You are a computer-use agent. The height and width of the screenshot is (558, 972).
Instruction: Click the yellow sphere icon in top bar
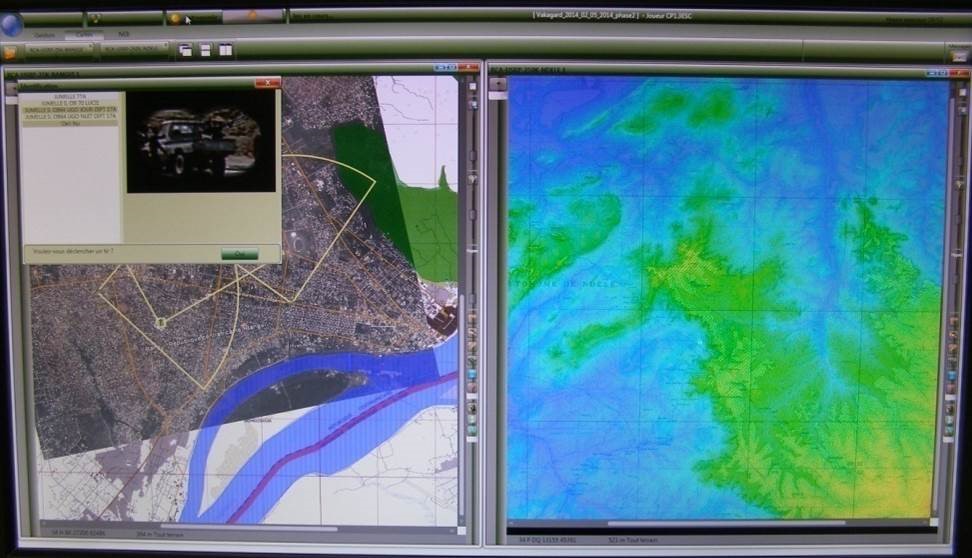pyautogui.click(x=175, y=17)
